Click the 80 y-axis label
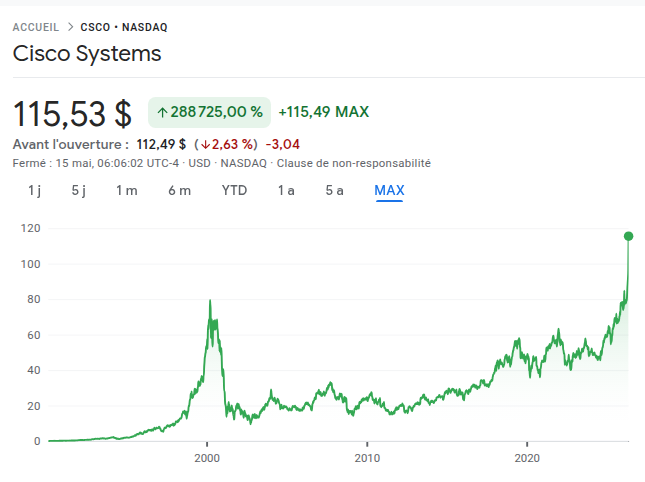645x482 pixels. 34,299
